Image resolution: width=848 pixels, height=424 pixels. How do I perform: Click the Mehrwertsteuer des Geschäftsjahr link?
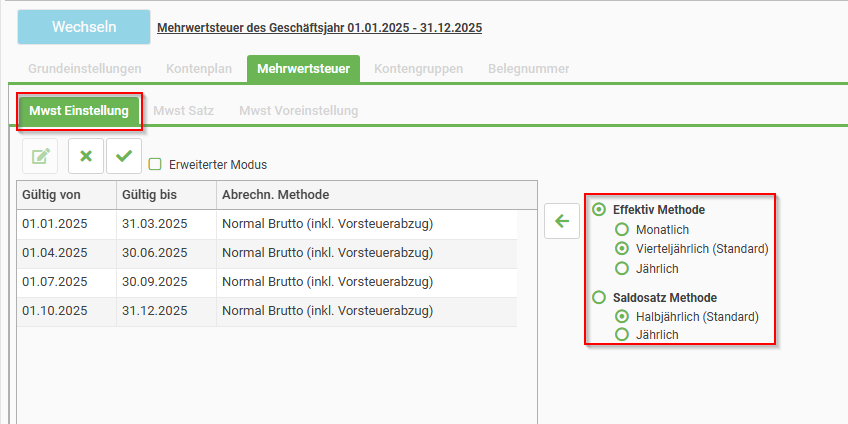319,28
